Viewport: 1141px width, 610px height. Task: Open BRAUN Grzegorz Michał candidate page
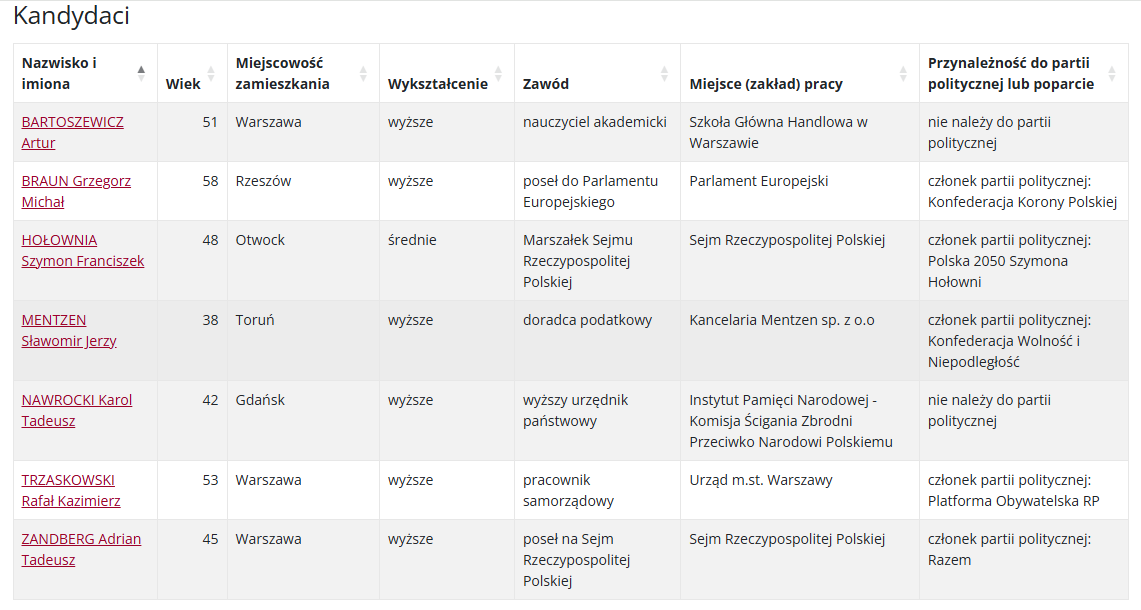76,191
